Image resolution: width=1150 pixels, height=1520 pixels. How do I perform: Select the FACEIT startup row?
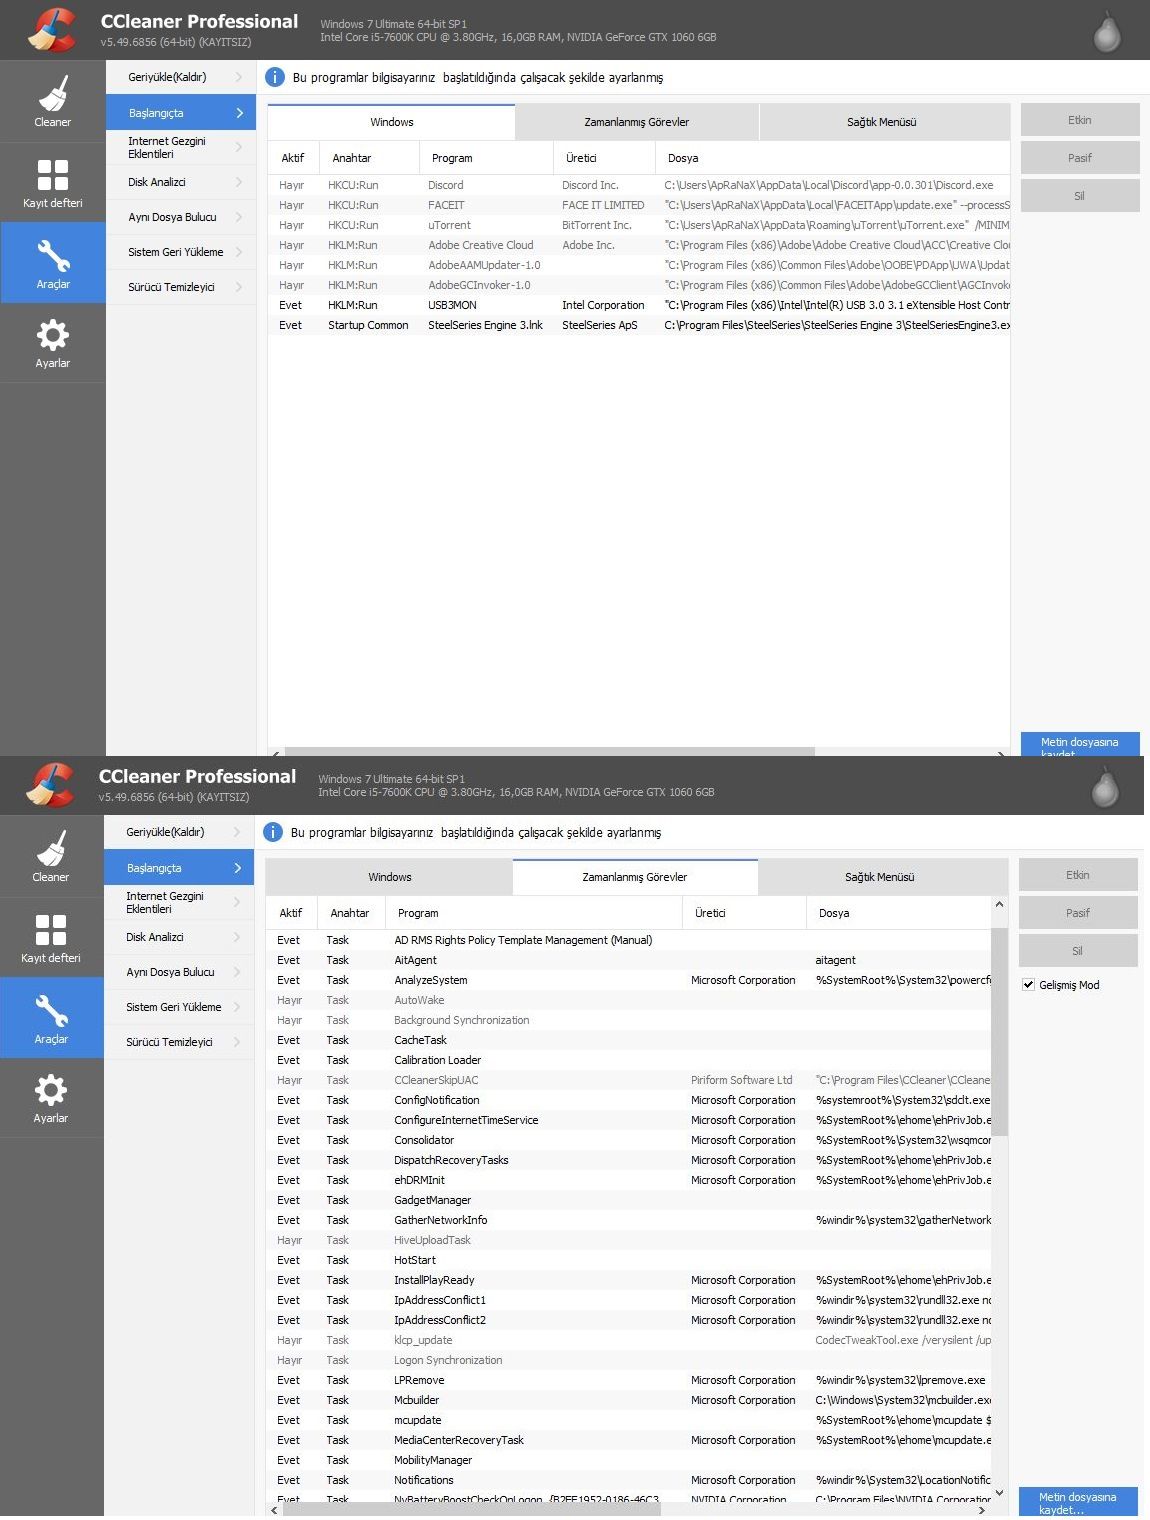click(x=639, y=205)
